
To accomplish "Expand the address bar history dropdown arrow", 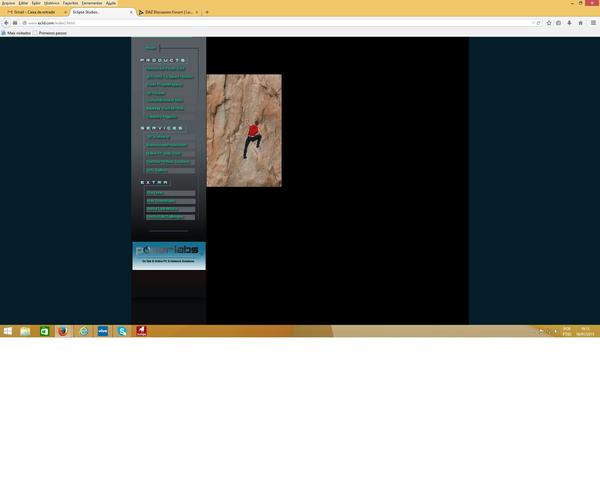I will (x=533, y=23).
